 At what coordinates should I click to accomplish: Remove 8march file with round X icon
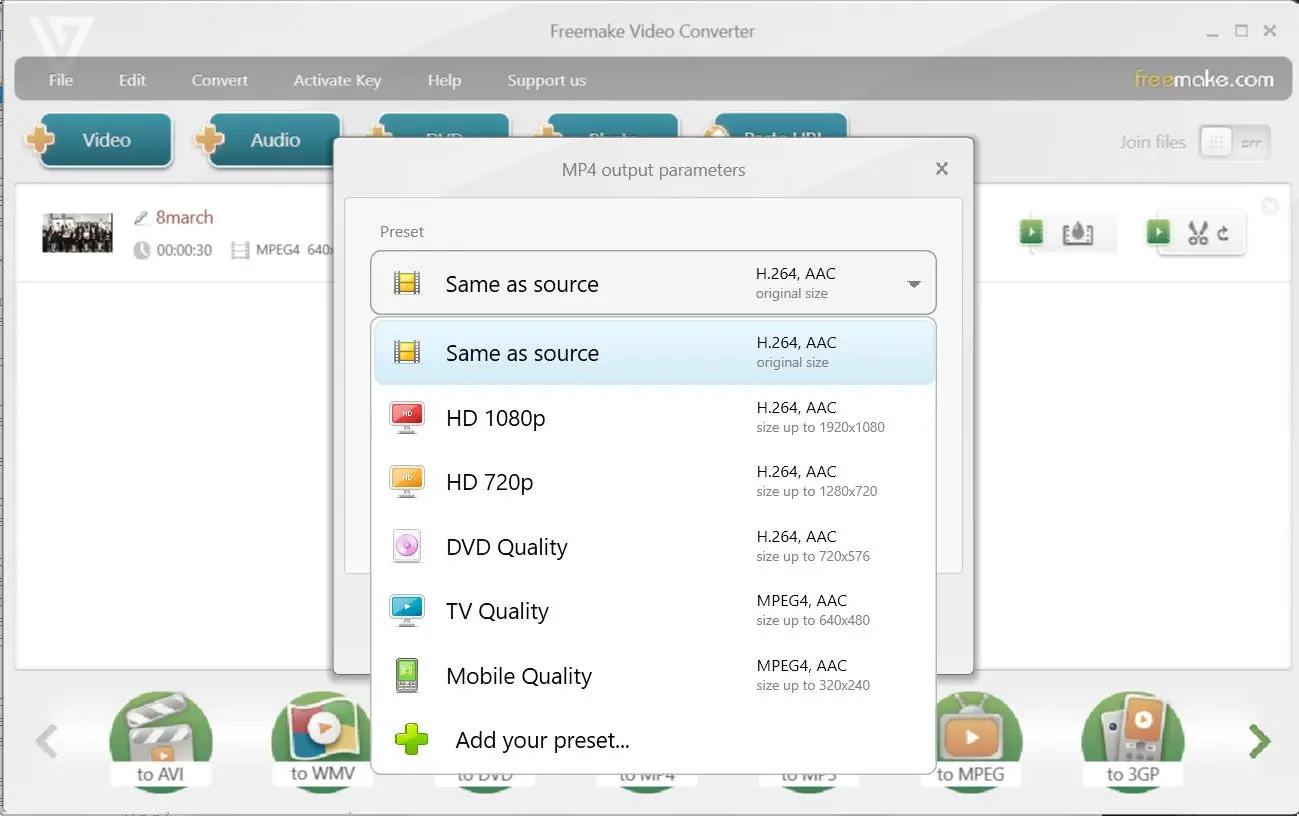point(1269,207)
